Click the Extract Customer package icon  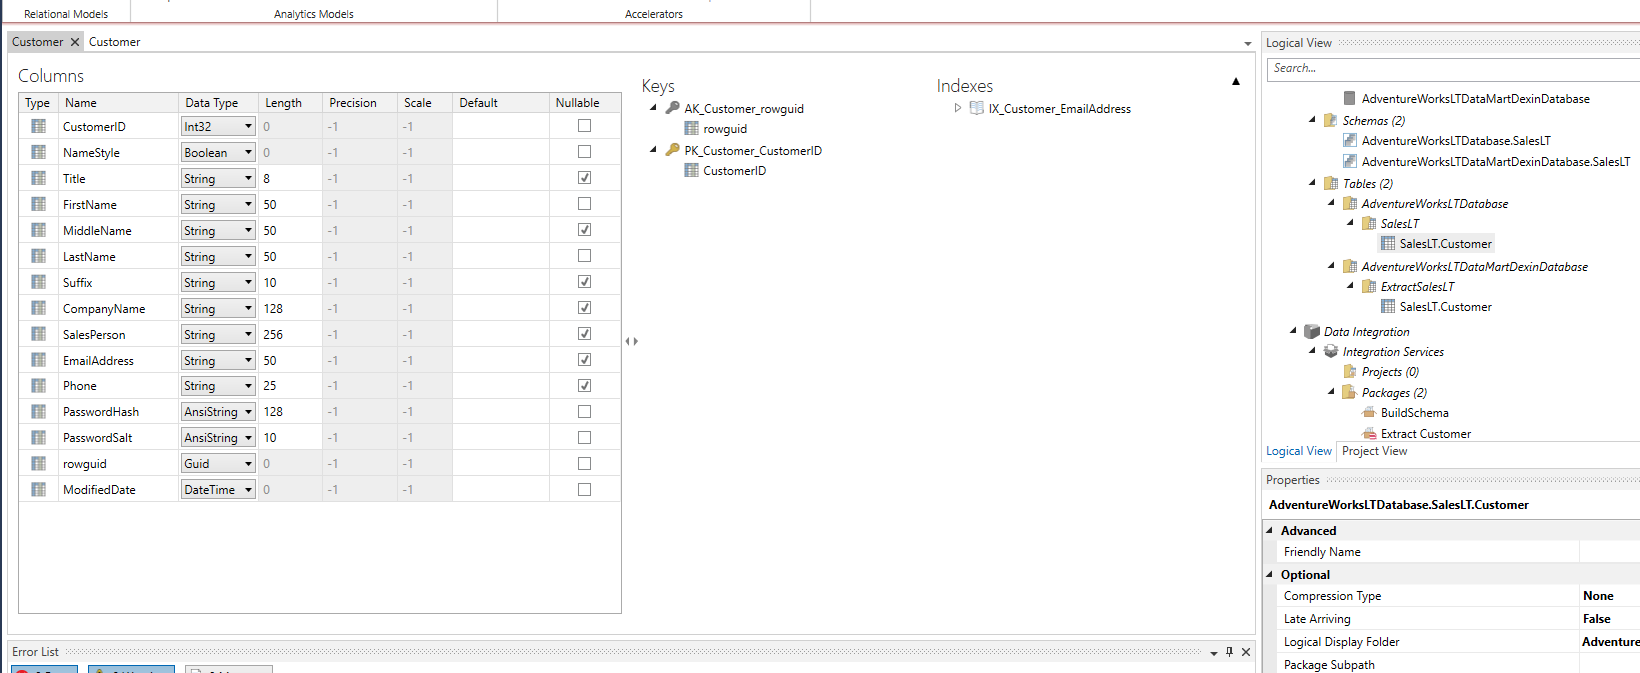point(1369,433)
